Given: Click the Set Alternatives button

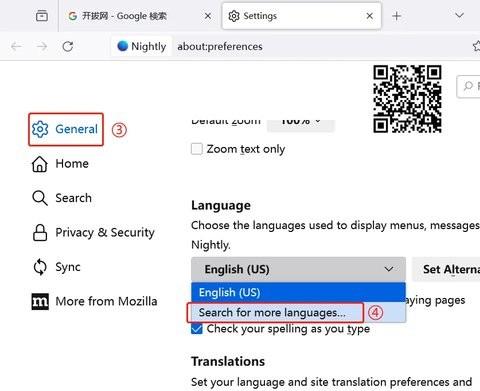Looking at the screenshot, I should pyautogui.click(x=446, y=269).
